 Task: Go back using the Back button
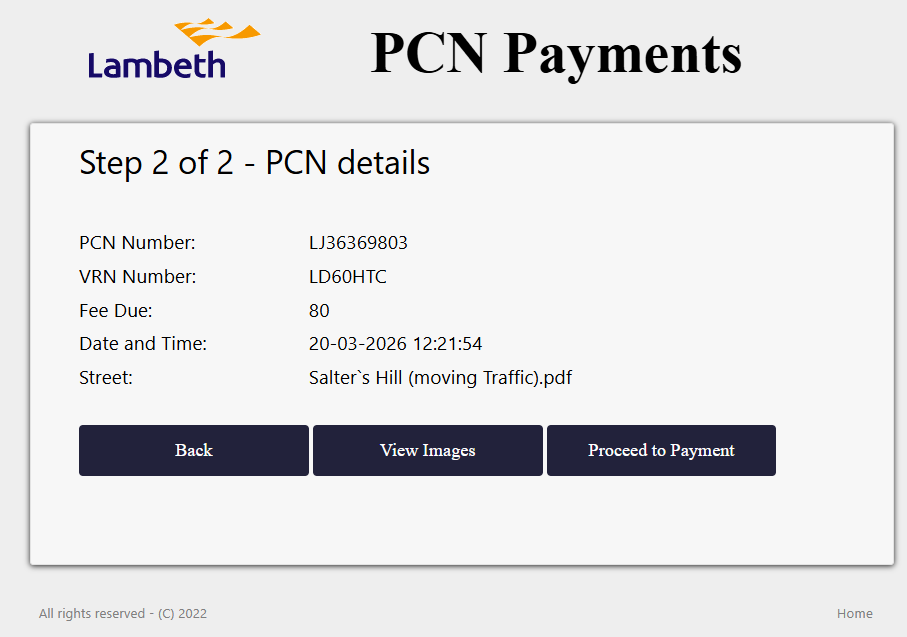[193, 450]
